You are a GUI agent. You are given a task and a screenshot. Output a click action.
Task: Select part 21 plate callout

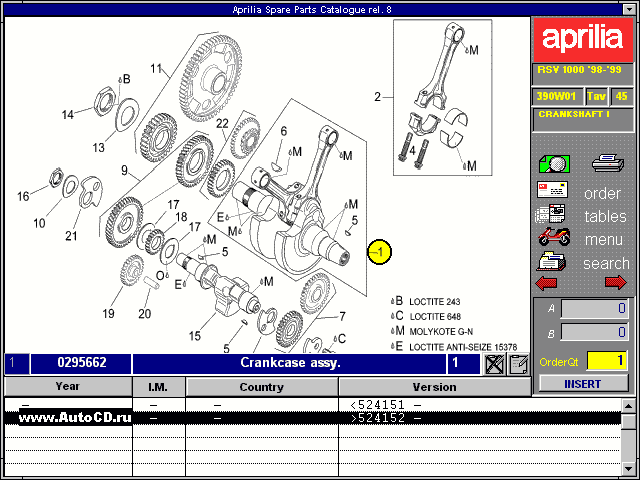(x=71, y=236)
